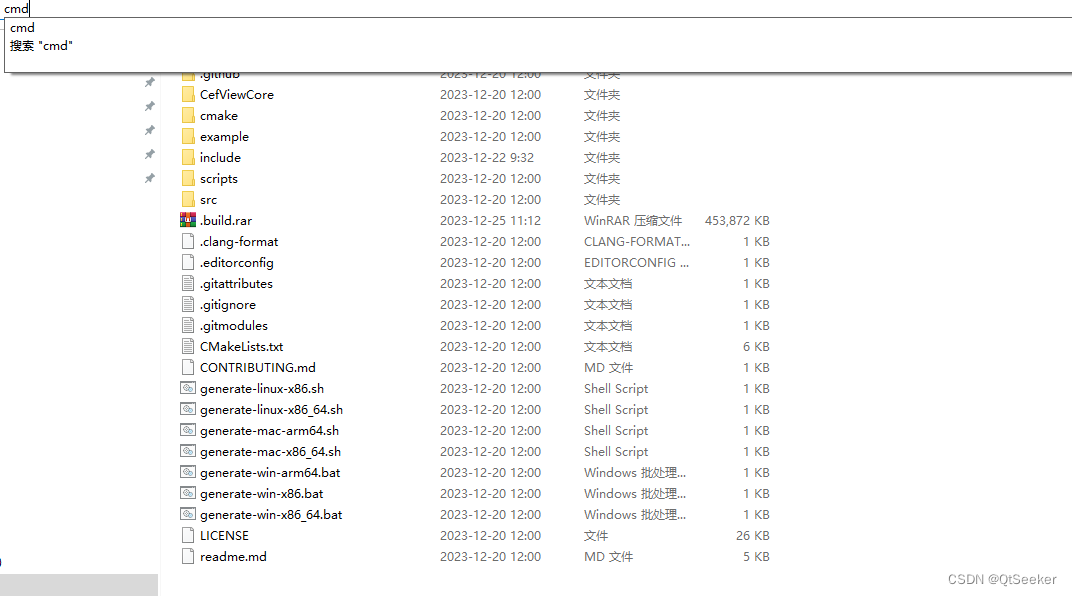
Task: Select the include folder icon
Action: click(x=188, y=157)
